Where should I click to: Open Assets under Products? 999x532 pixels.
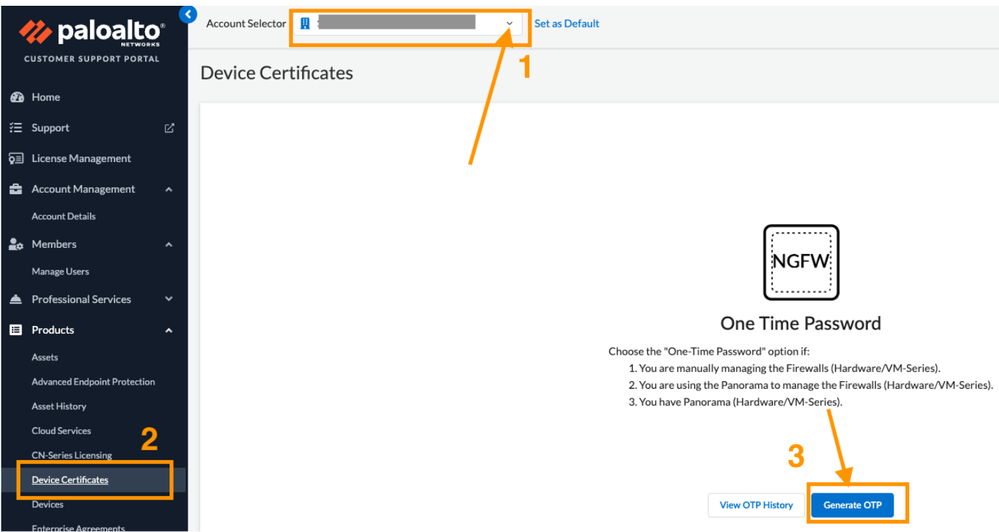coord(45,357)
